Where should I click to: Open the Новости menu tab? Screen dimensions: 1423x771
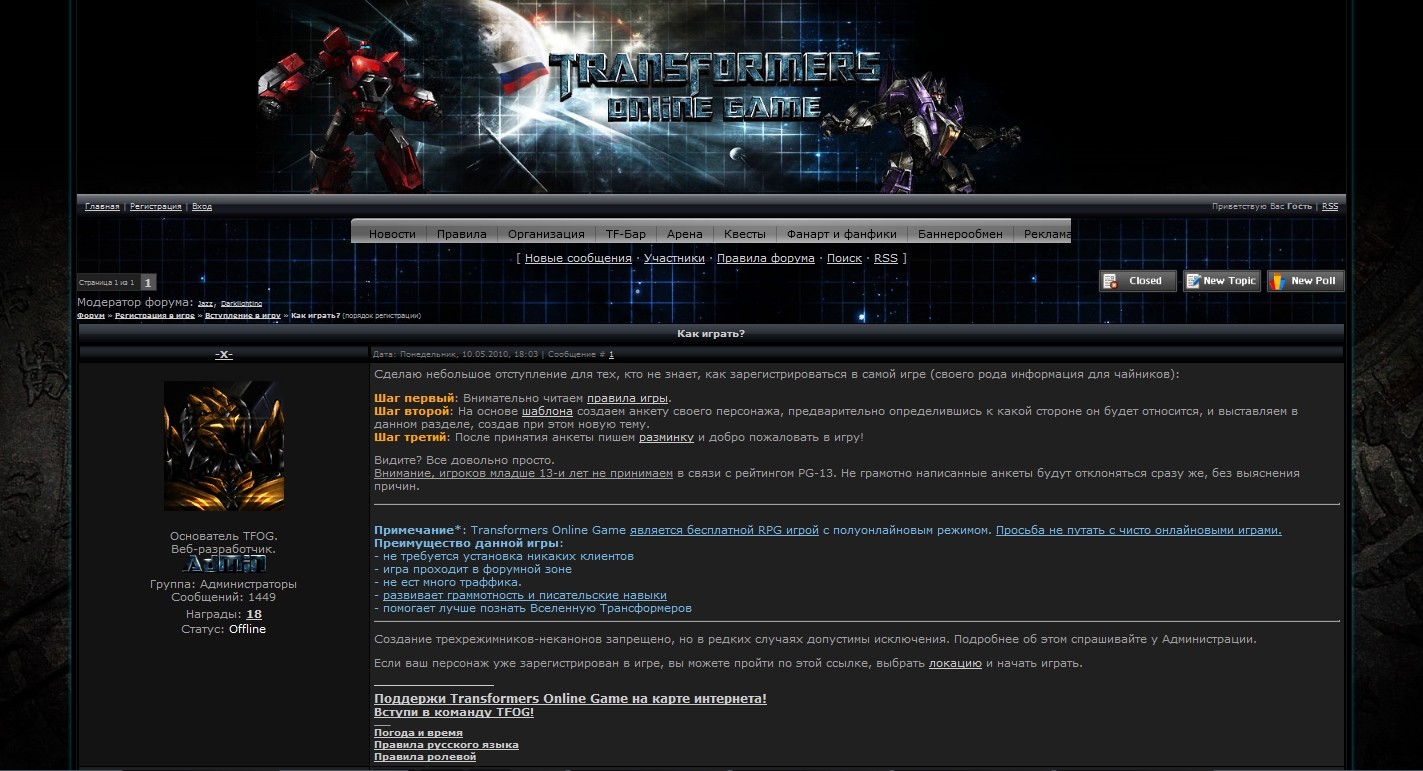(392, 234)
